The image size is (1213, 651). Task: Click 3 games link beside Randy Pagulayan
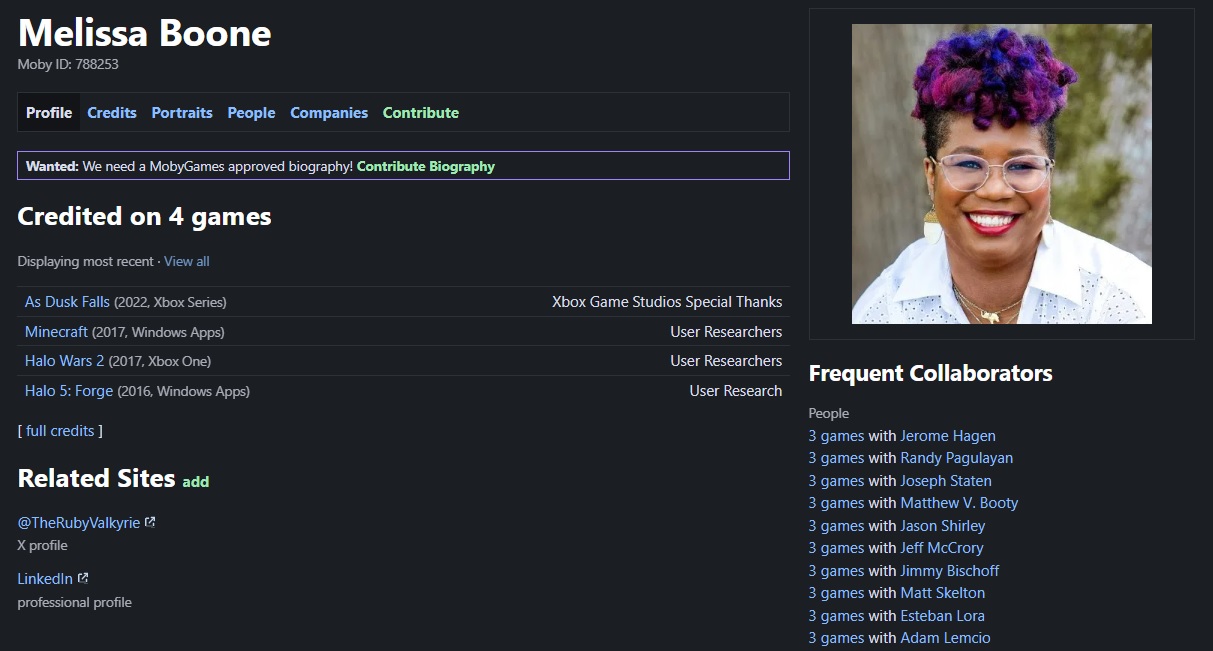click(836, 458)
